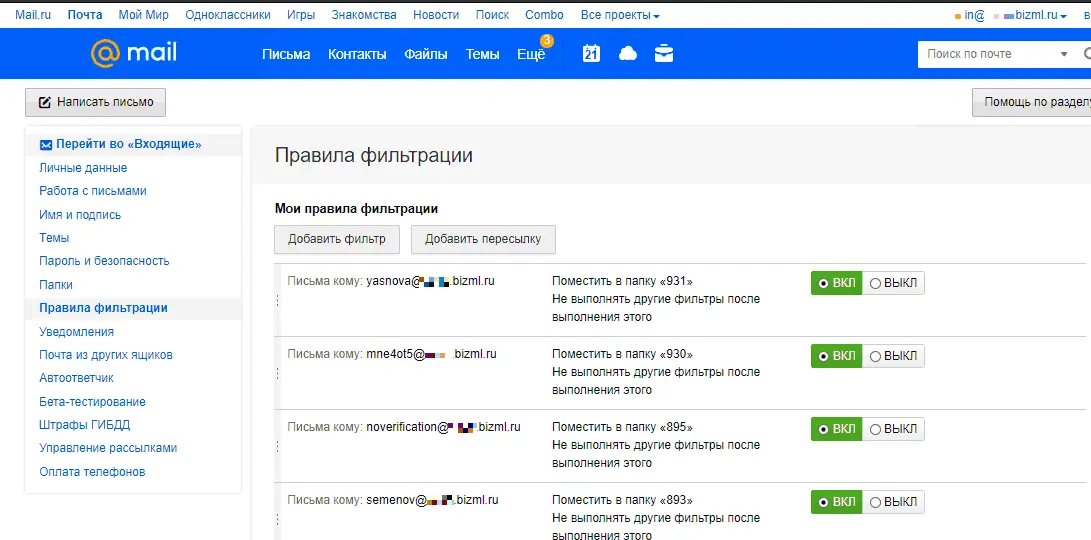Open Знакомства link

(364, 15)
